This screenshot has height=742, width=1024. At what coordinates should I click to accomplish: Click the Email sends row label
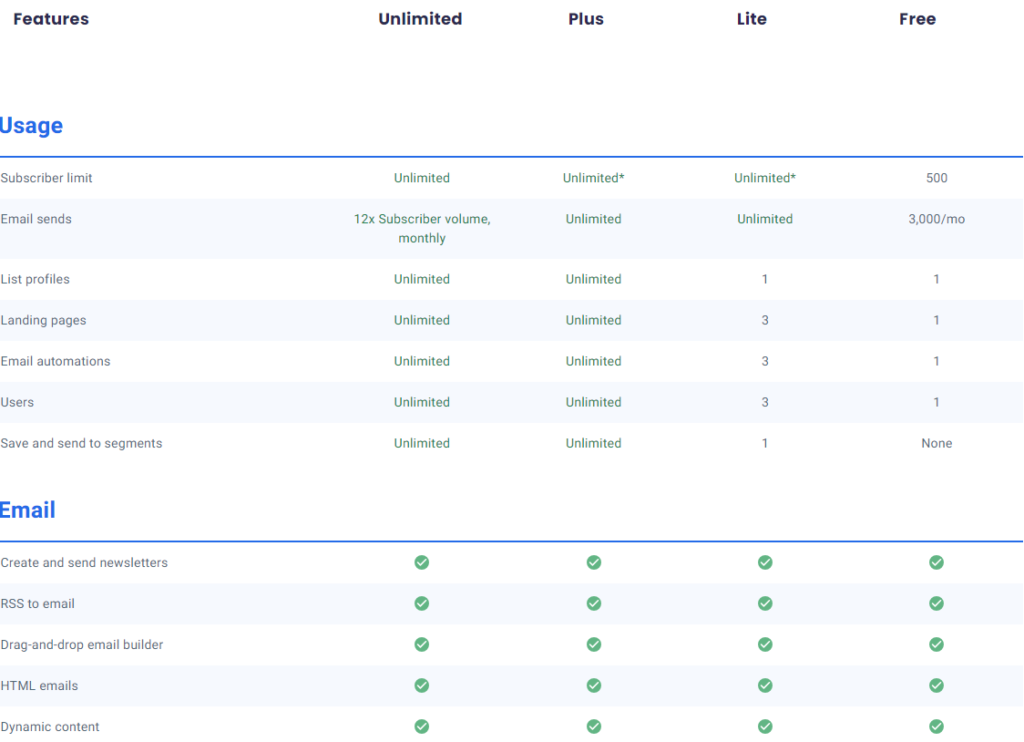point(36,219)
